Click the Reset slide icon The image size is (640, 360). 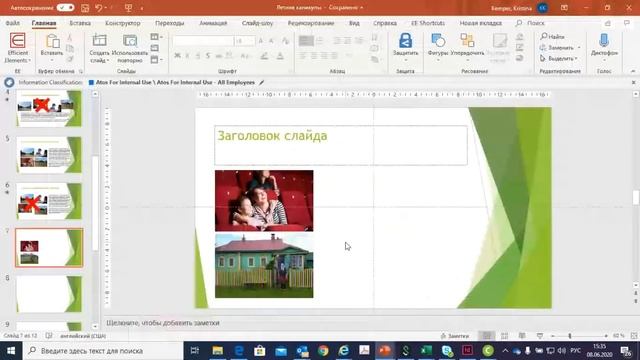tap(155, 48)
